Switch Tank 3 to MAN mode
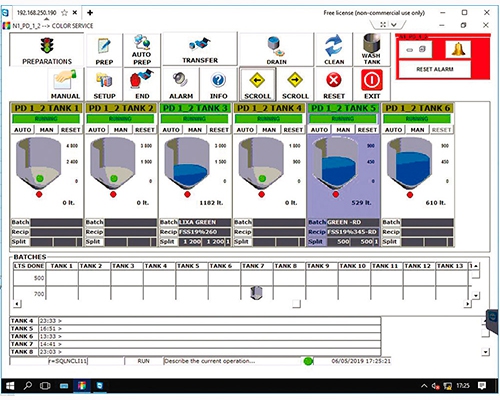This screenshot has height=400, width=500. click(x=195, y=130)
